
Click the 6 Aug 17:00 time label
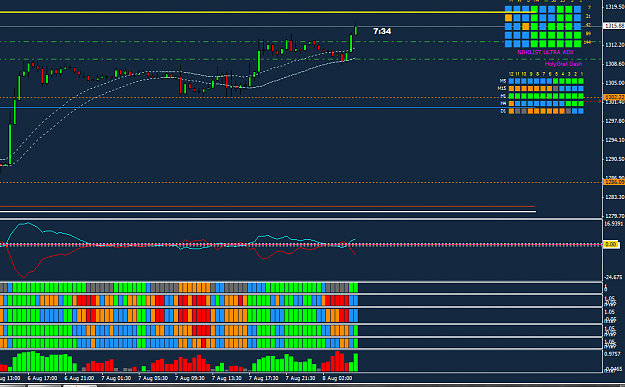coord(42,378)
